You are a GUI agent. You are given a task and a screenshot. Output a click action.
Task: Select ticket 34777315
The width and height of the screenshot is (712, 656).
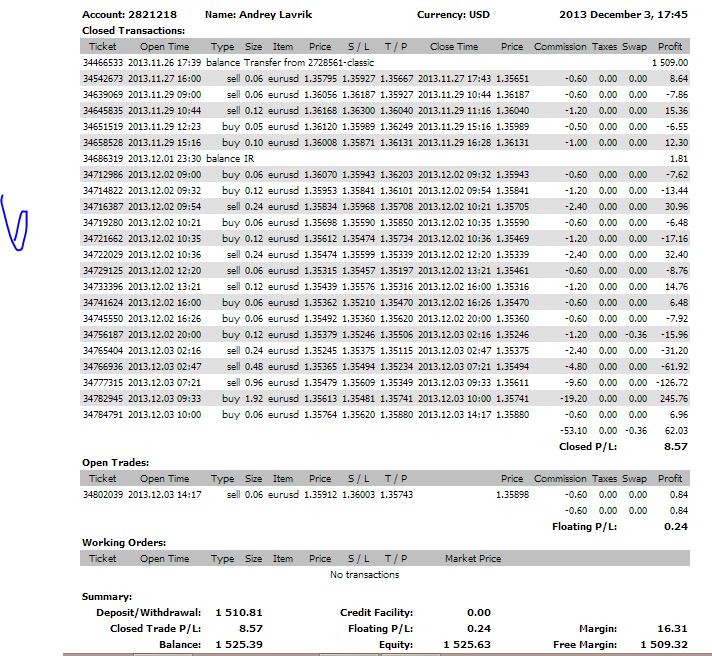pyautogui.click(x=103, y=383)
